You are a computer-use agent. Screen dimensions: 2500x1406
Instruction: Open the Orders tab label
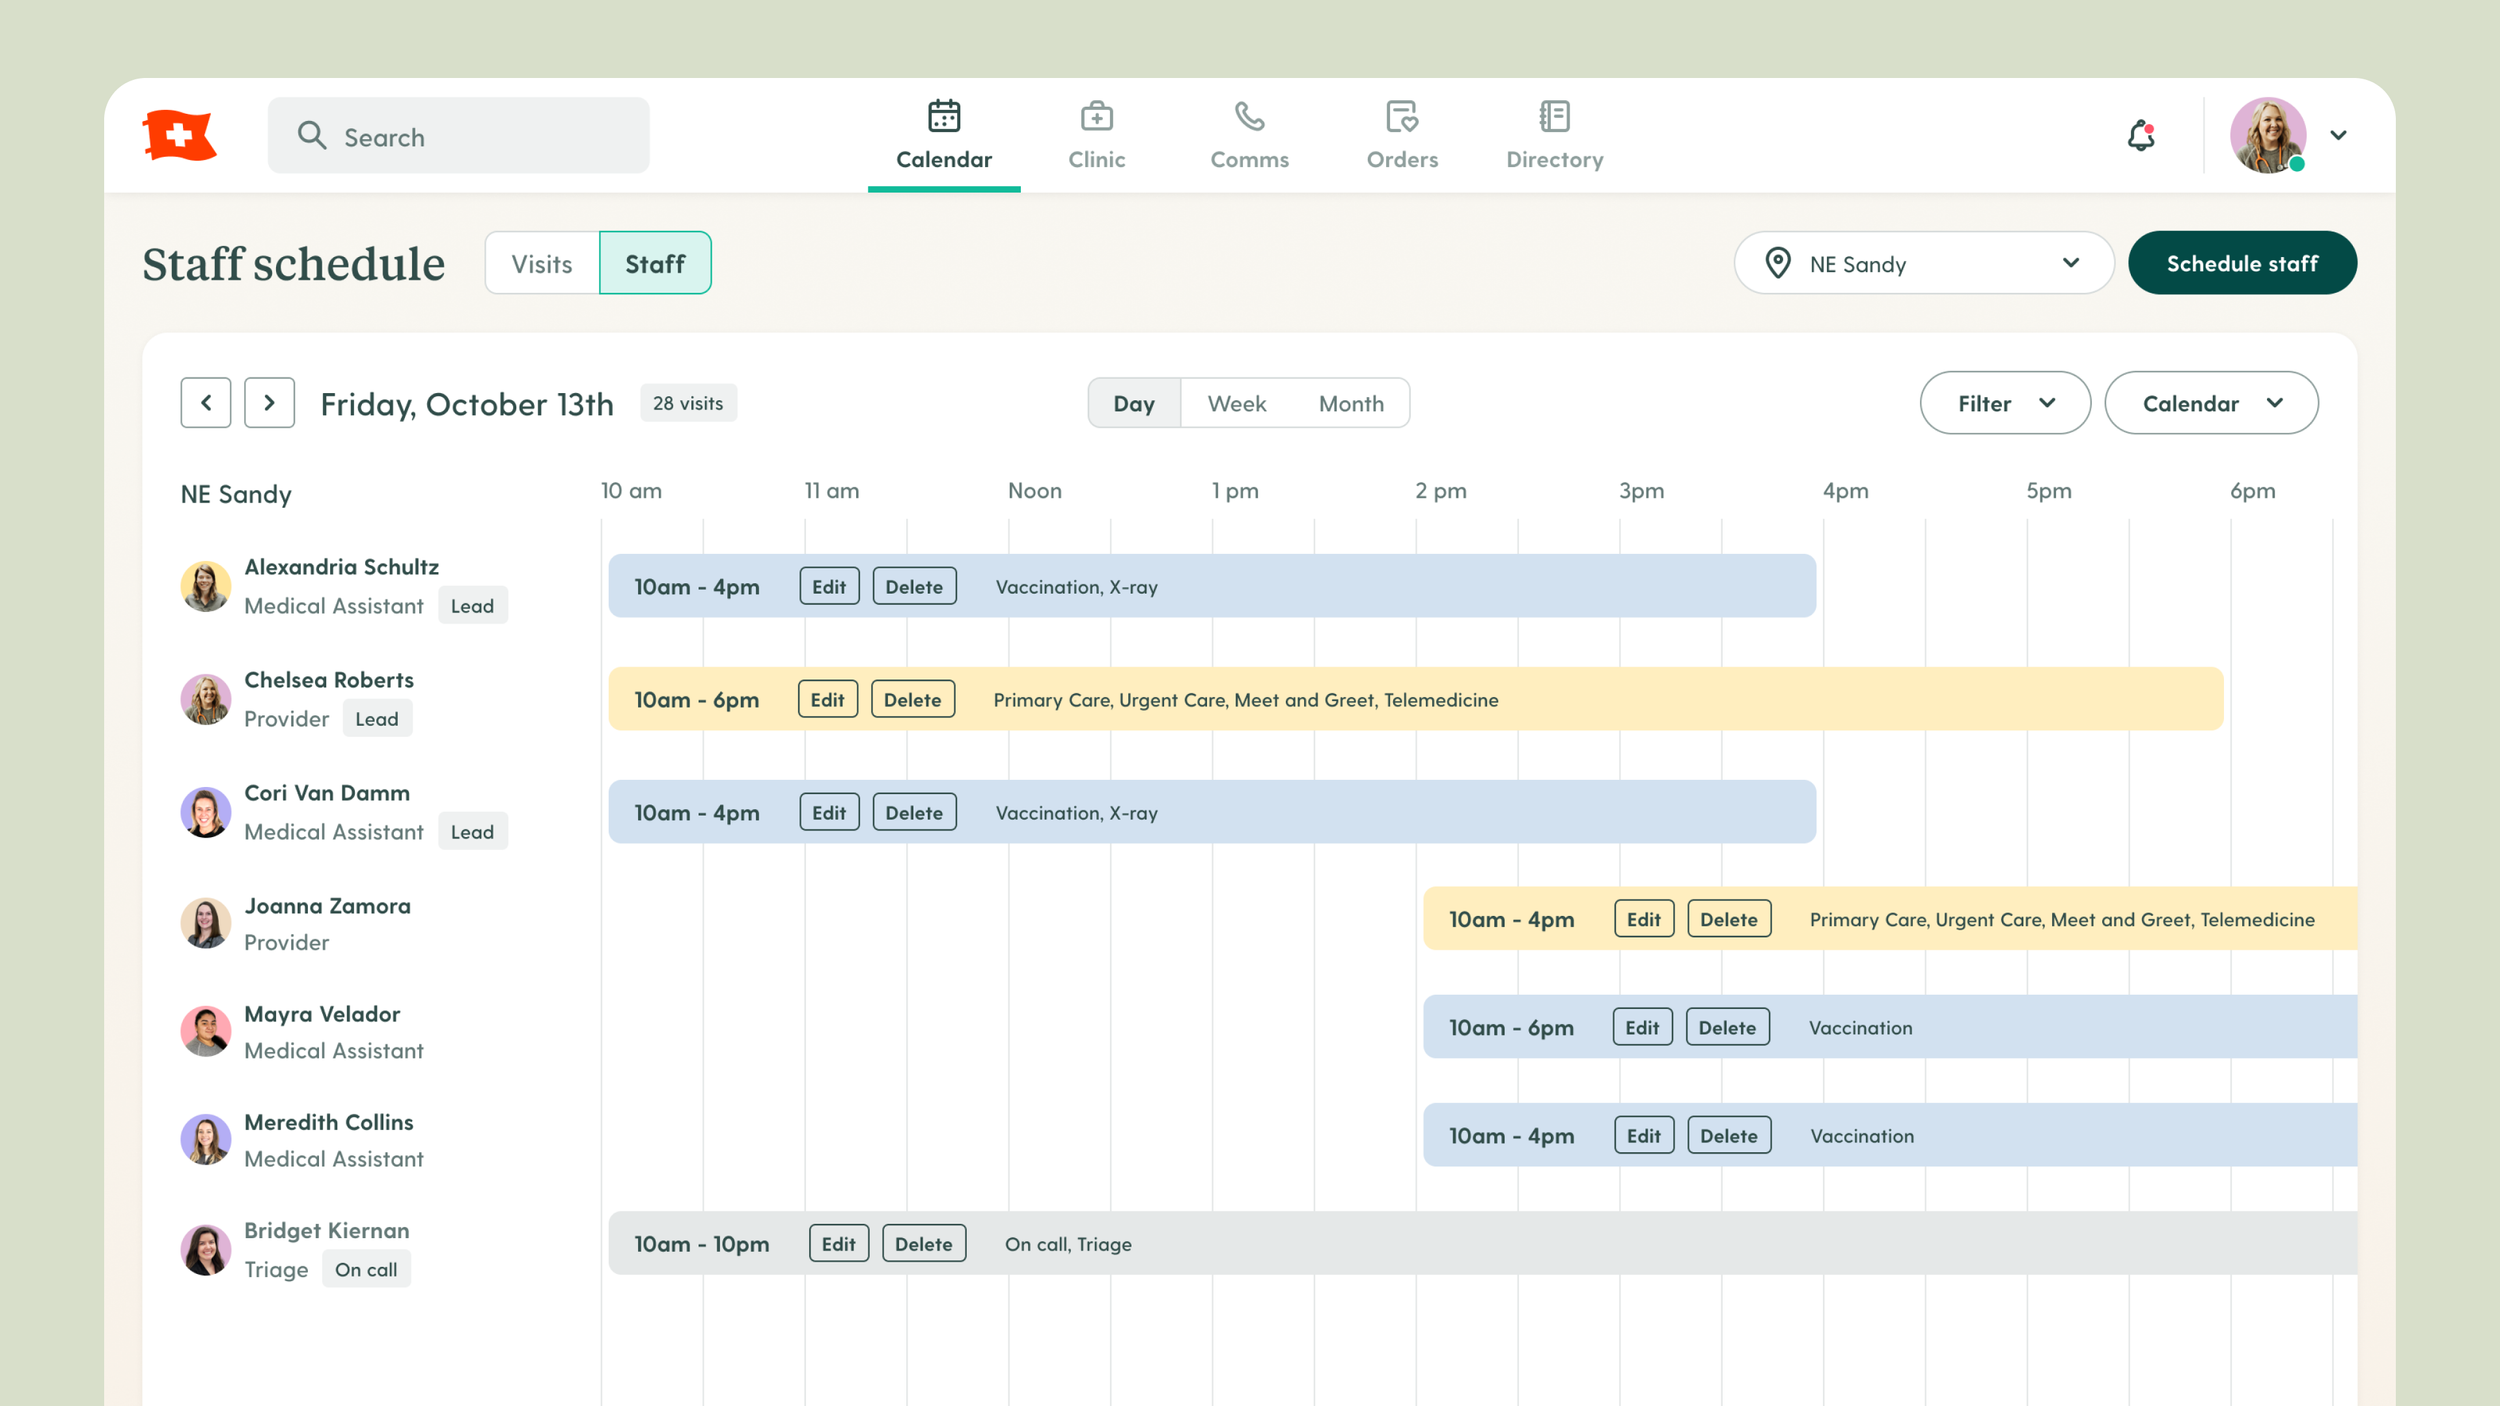(1402, 159)
